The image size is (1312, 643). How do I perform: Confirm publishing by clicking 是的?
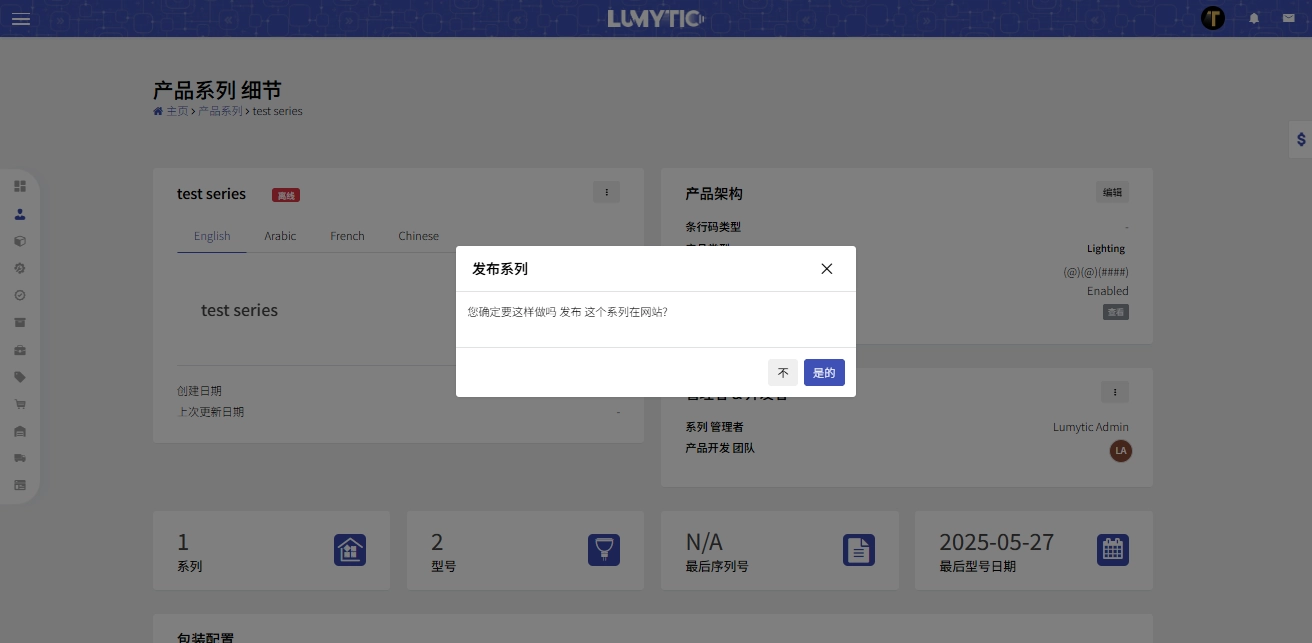tap(824, 372)
